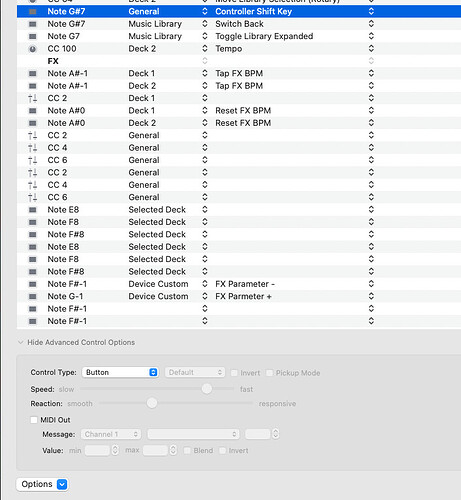This screenshot has height=500, width=461.
Task: Enable the MIDI Out checkbox
Action: [34, 420]
